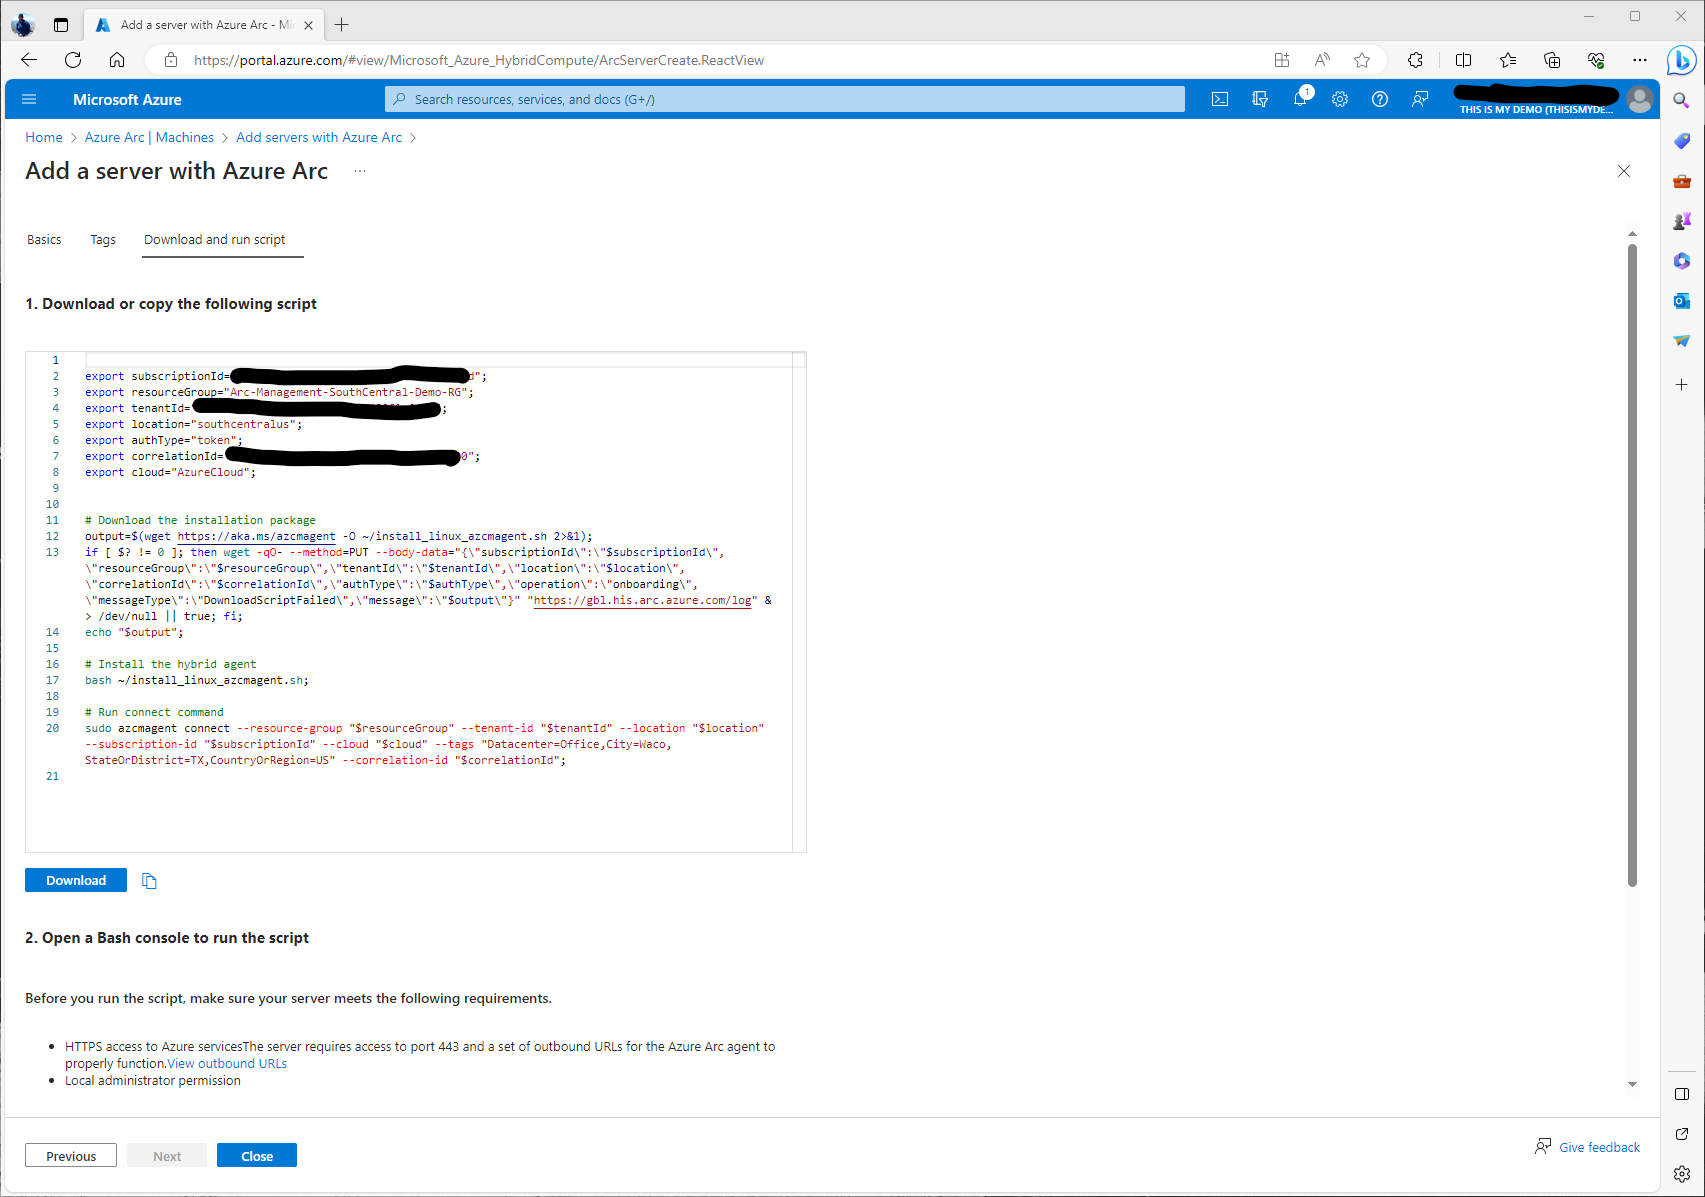Open the View outbound URLs link
Screen dimensions: 1705x1197
click(227, 1064)
